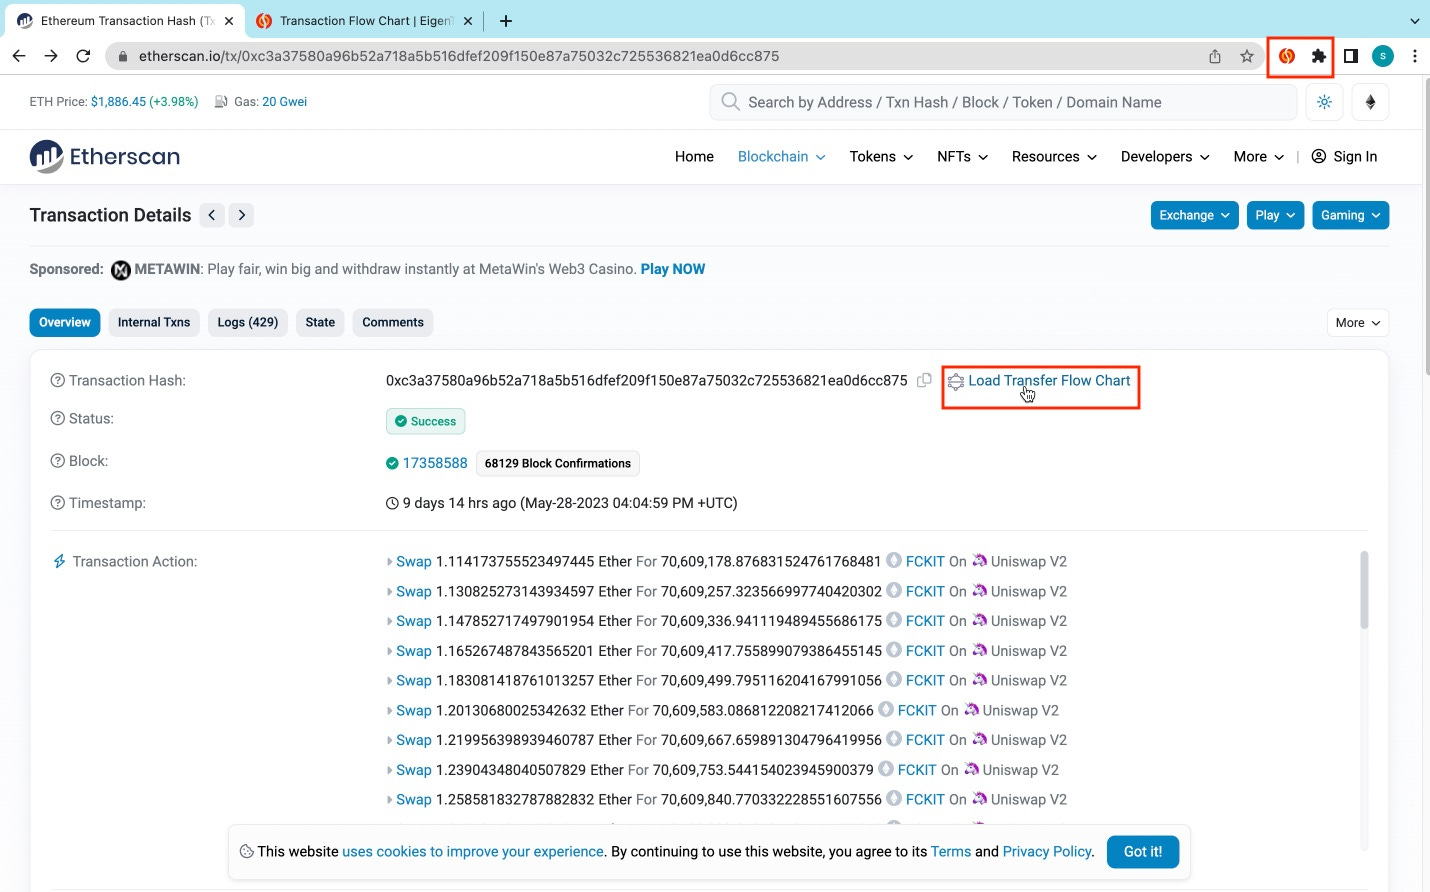
Task: Click the Etherscan logo
Action: pyautogui.click(x=105, y=156)
